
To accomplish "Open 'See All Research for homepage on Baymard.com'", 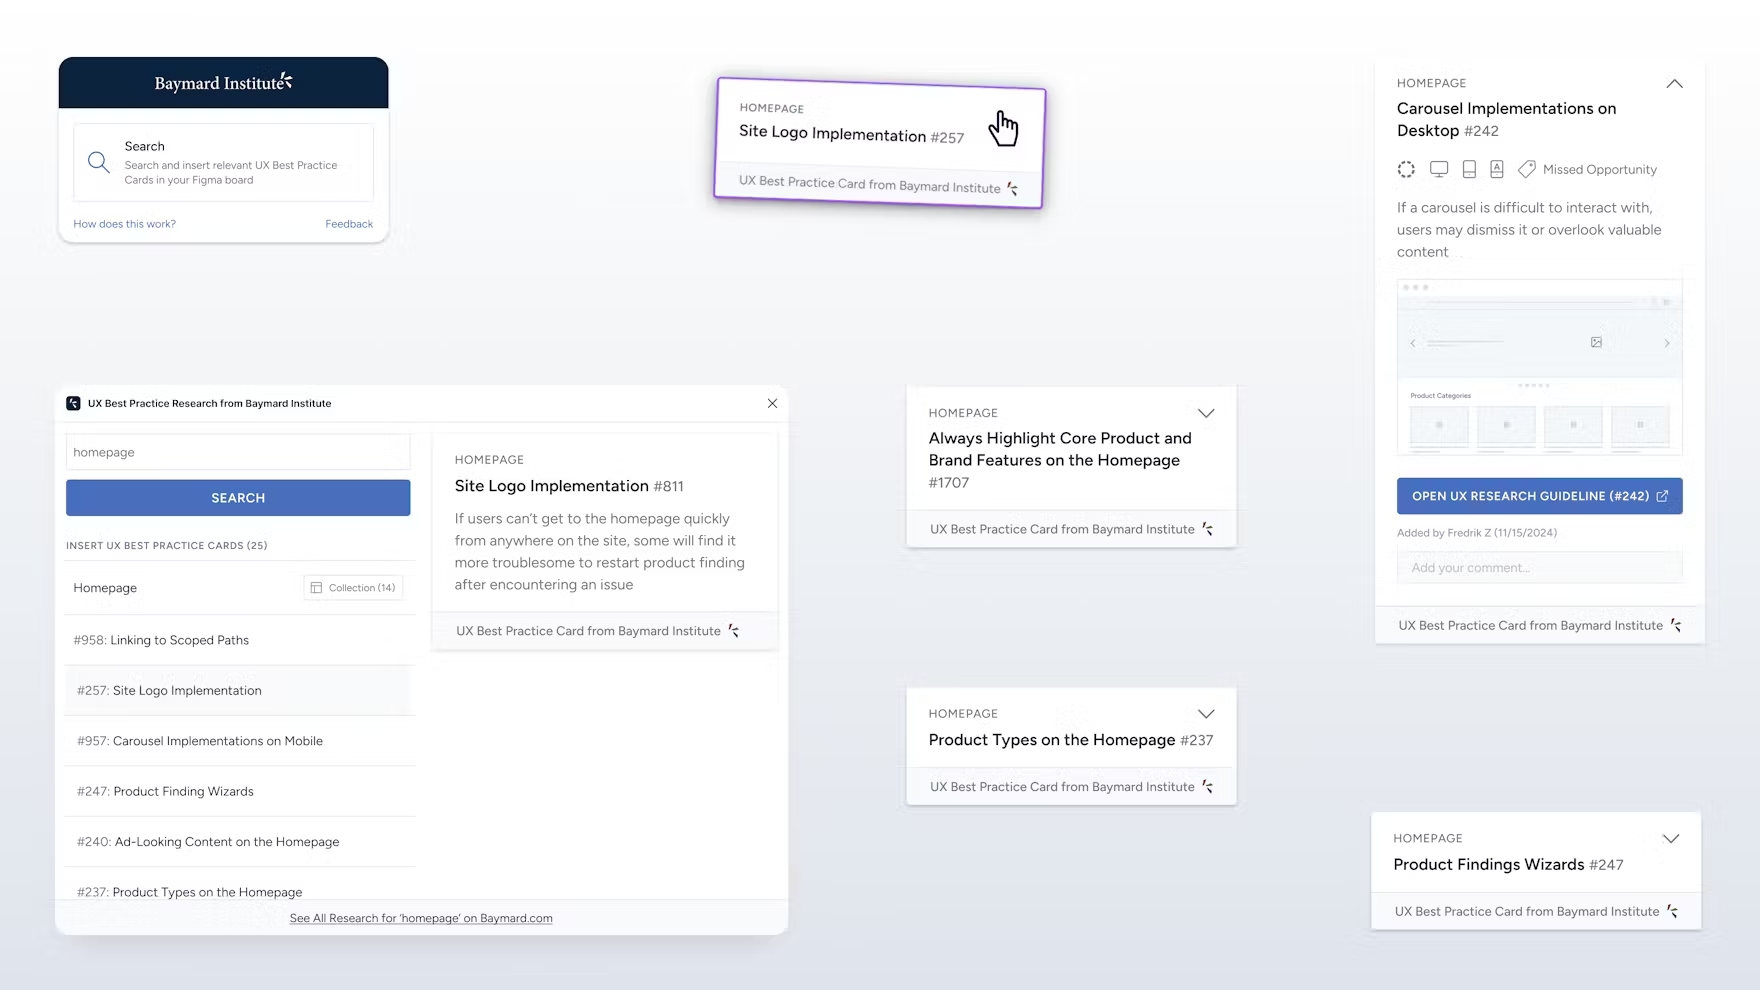I will [421, 918].
